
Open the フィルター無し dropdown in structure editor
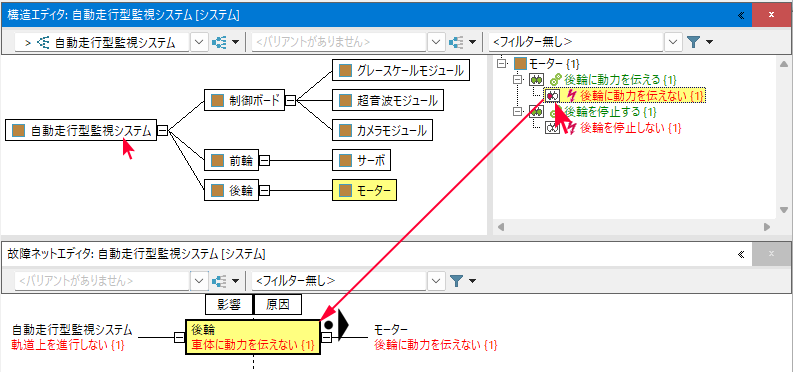(x=673, y=42)
